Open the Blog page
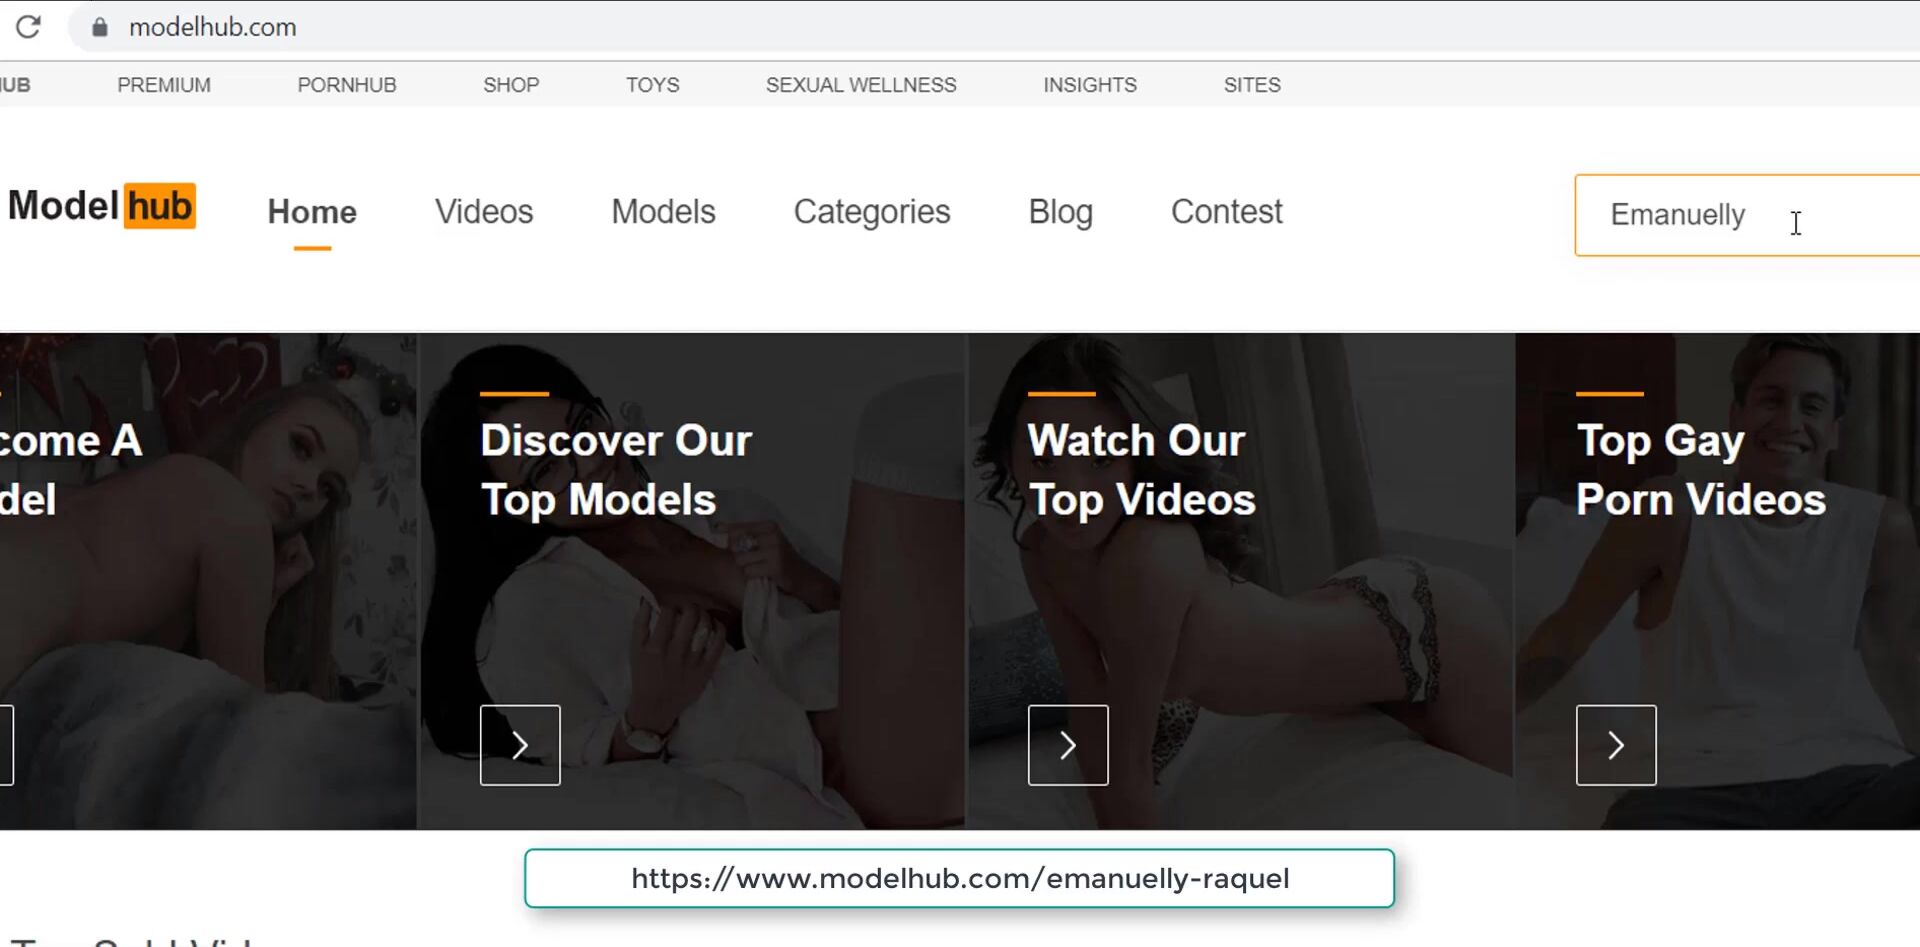The height and width of the screenshot is (947, 1920). point(1060,212)
